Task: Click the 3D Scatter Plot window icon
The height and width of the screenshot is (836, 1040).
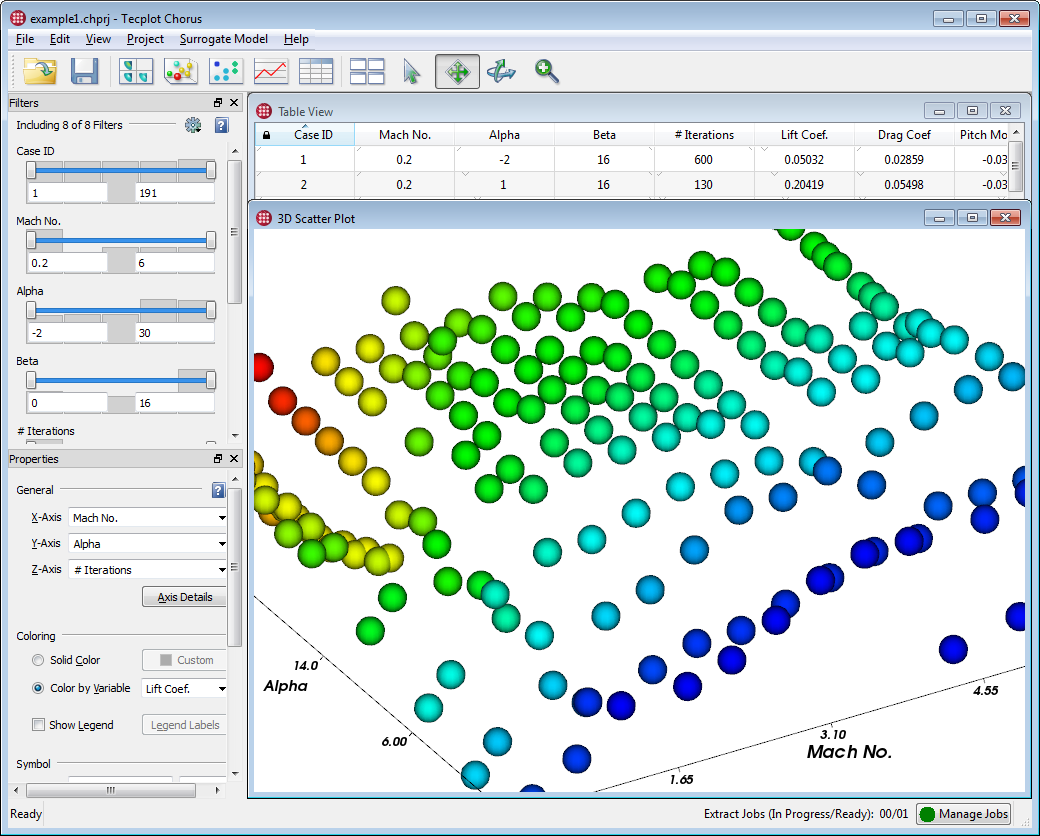Action: [x=264, y=218]
